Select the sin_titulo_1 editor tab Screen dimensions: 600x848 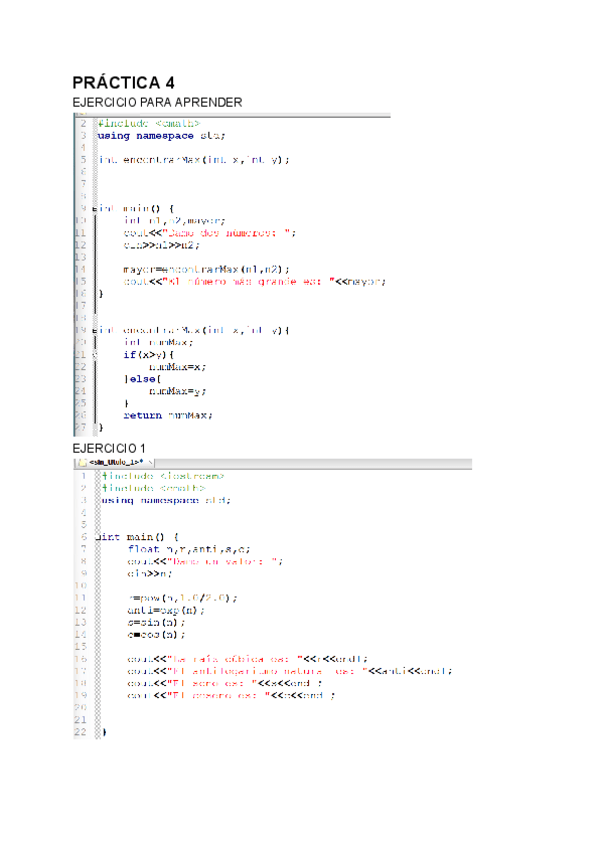point(115,462)
